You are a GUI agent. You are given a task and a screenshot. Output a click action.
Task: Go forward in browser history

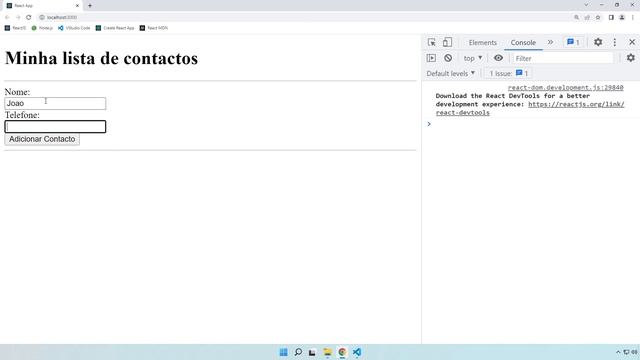pyautogui.click(x=18, y=18)
